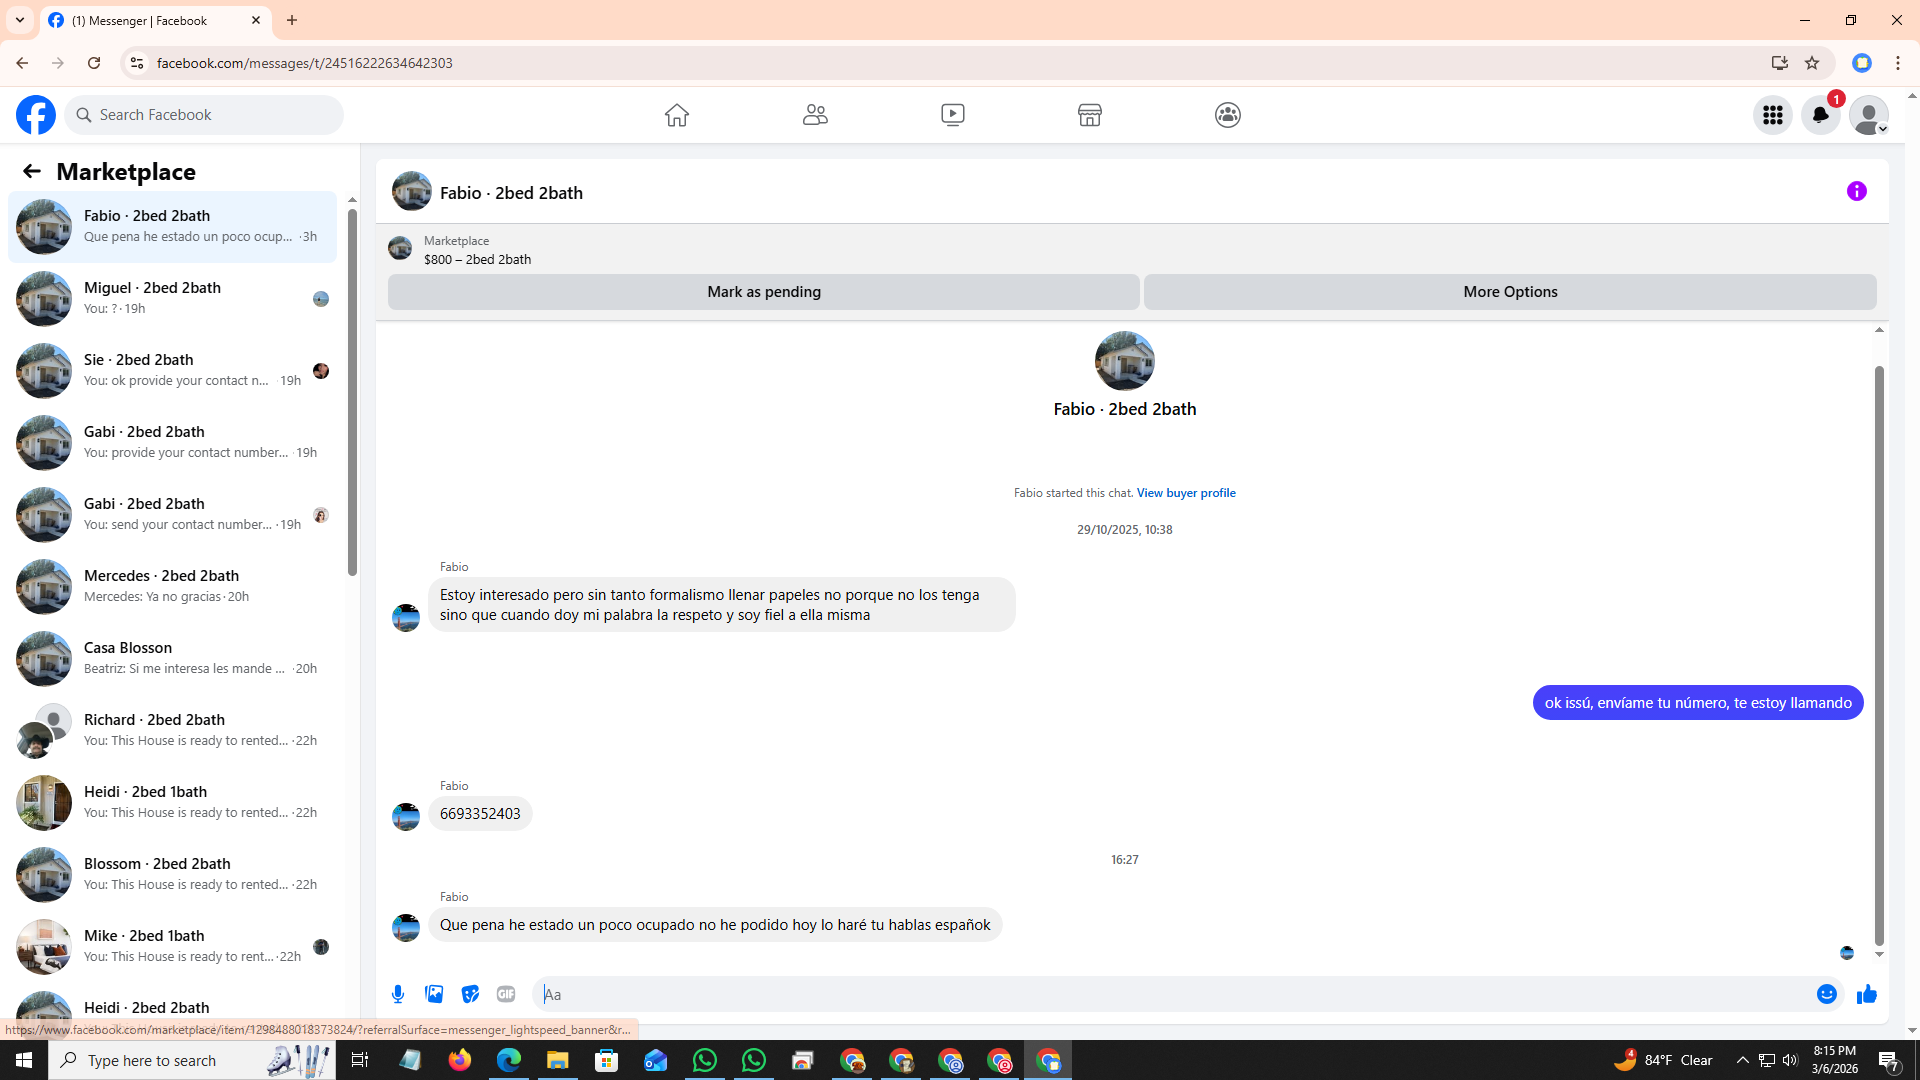Viewport: 1920px width, 1080px height.
Task: Click chat list scrollbar thumb
Action: point(352,390)
